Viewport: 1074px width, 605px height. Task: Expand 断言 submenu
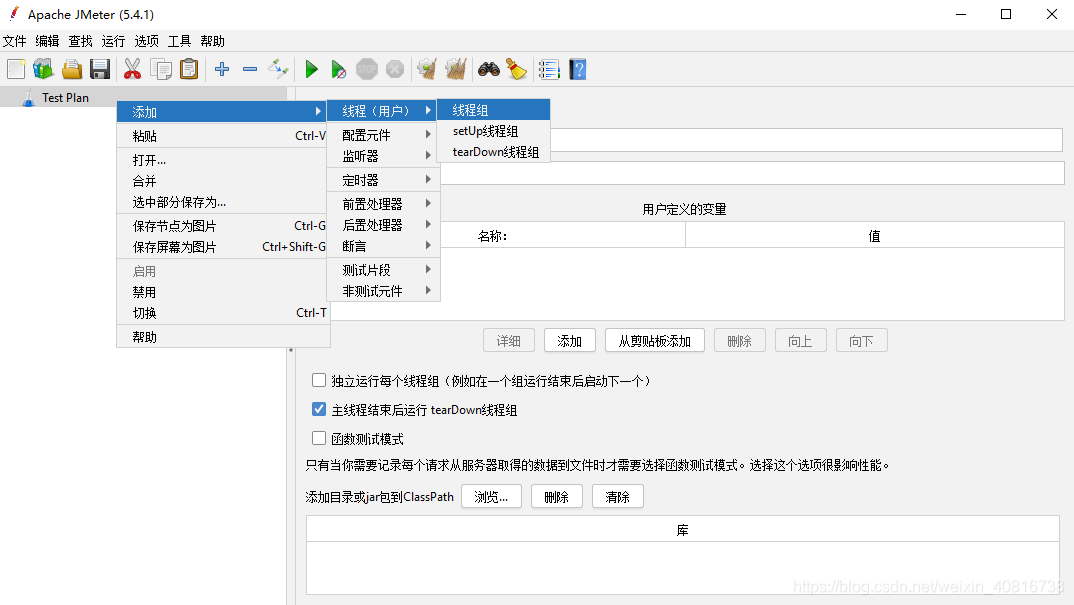click(384, 246)
